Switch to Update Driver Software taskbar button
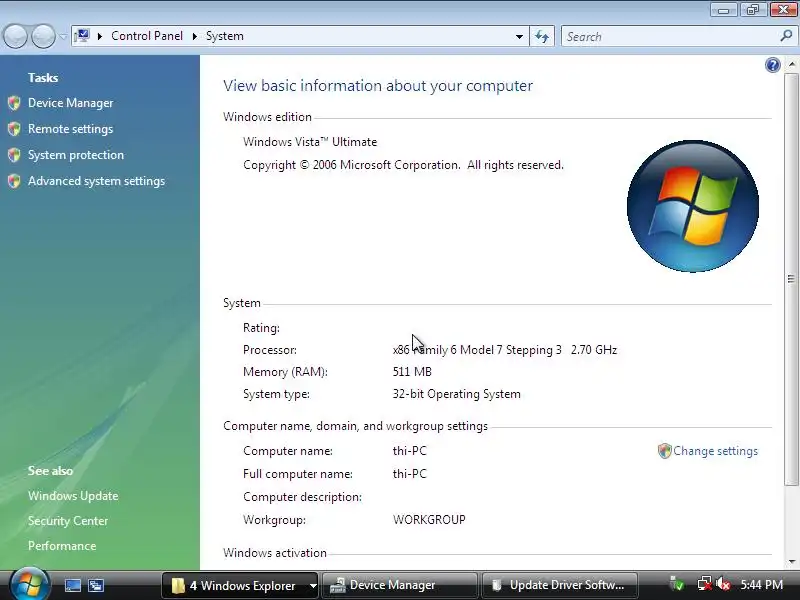The height and width of the screenshot is (600, 800). tap(560, 585)
